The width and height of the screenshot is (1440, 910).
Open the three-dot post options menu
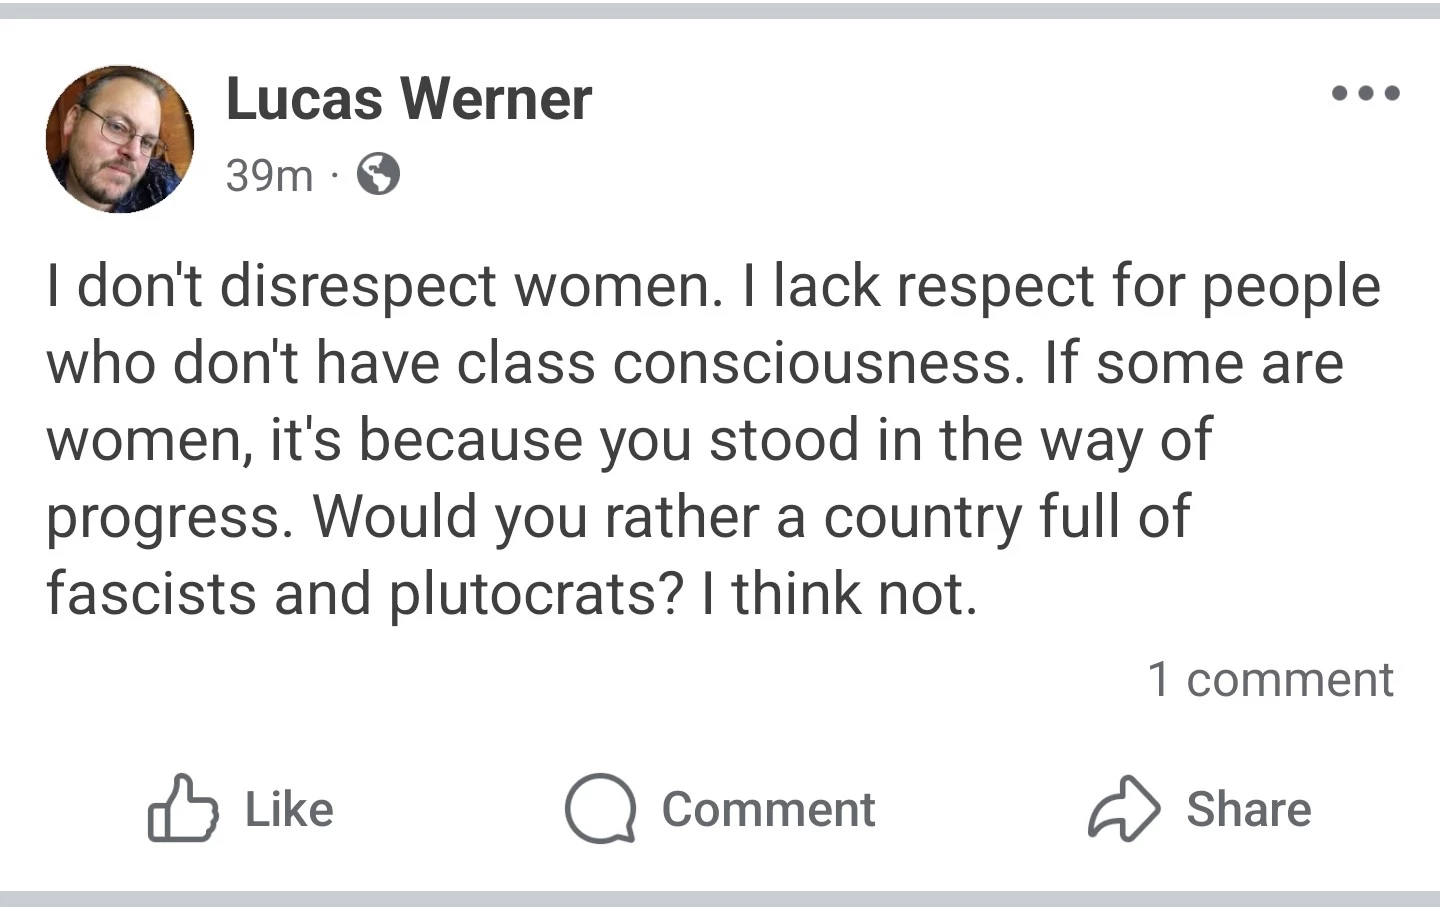[x=1366, y=94]
